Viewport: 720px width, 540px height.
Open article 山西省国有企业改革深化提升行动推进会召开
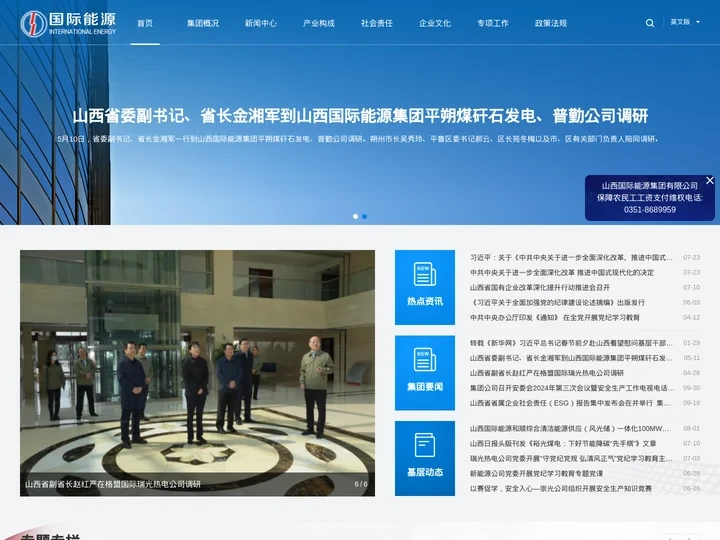point(540,287)
